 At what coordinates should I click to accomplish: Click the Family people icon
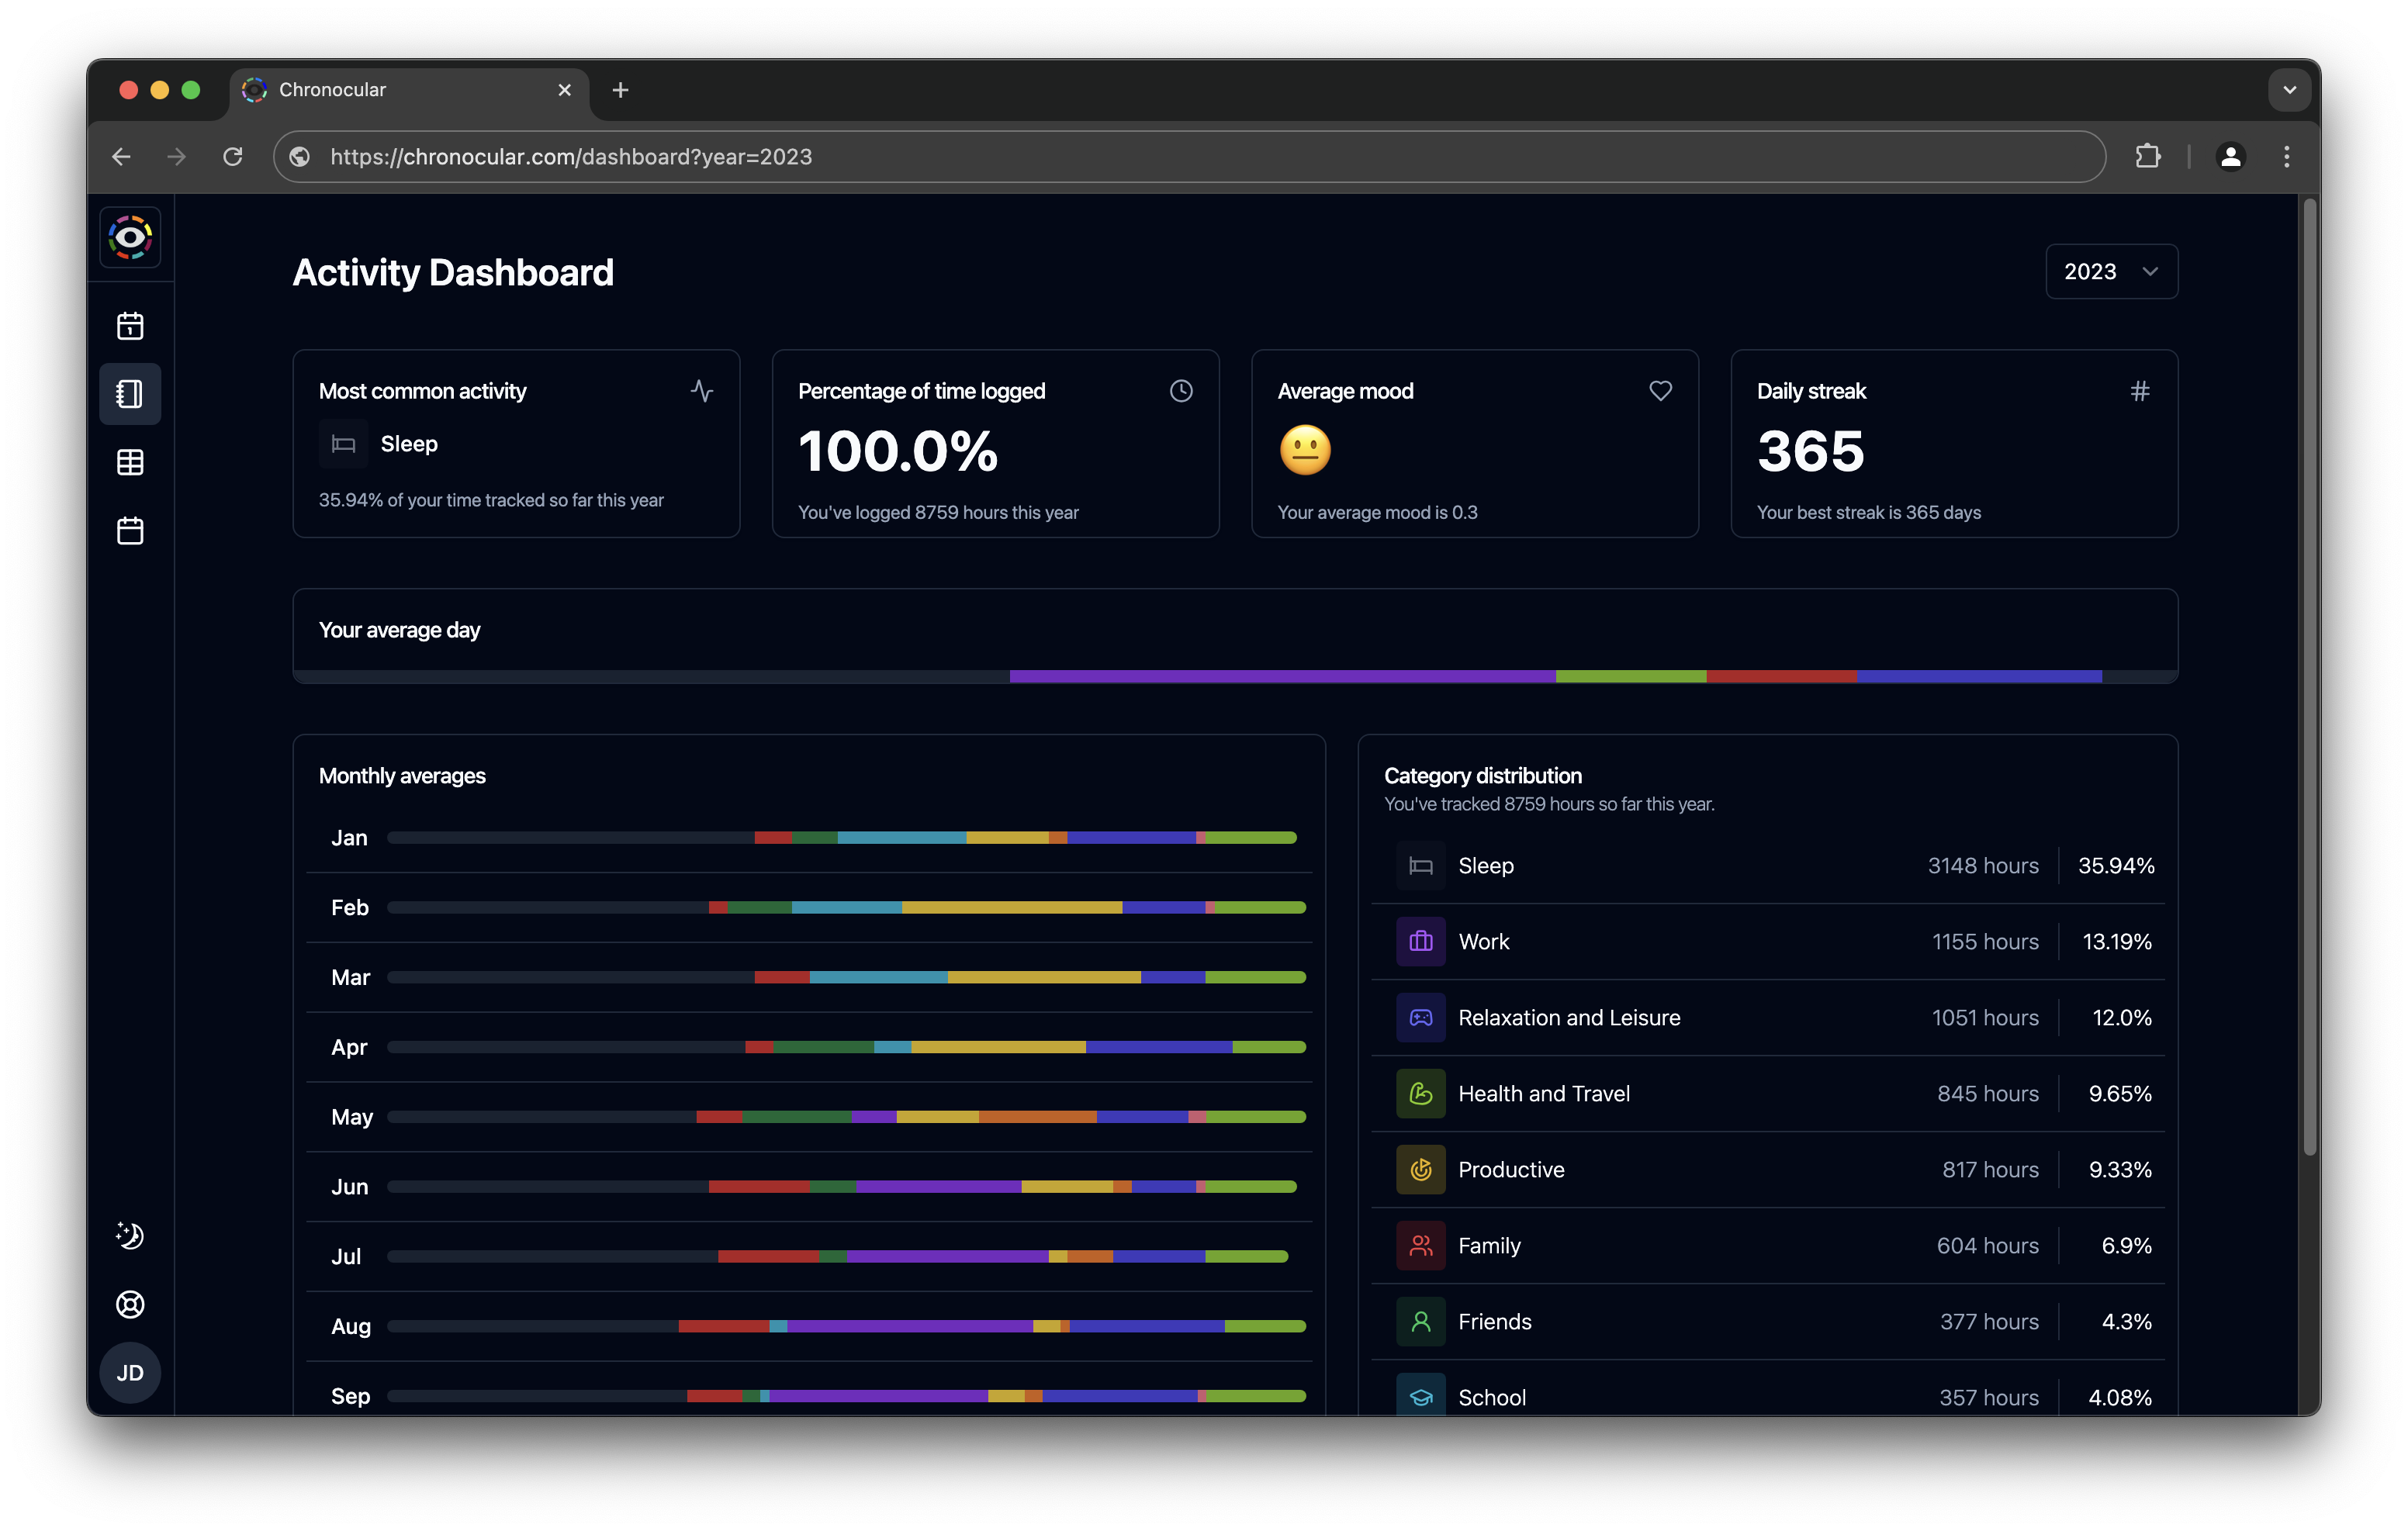[1421, 1246]
